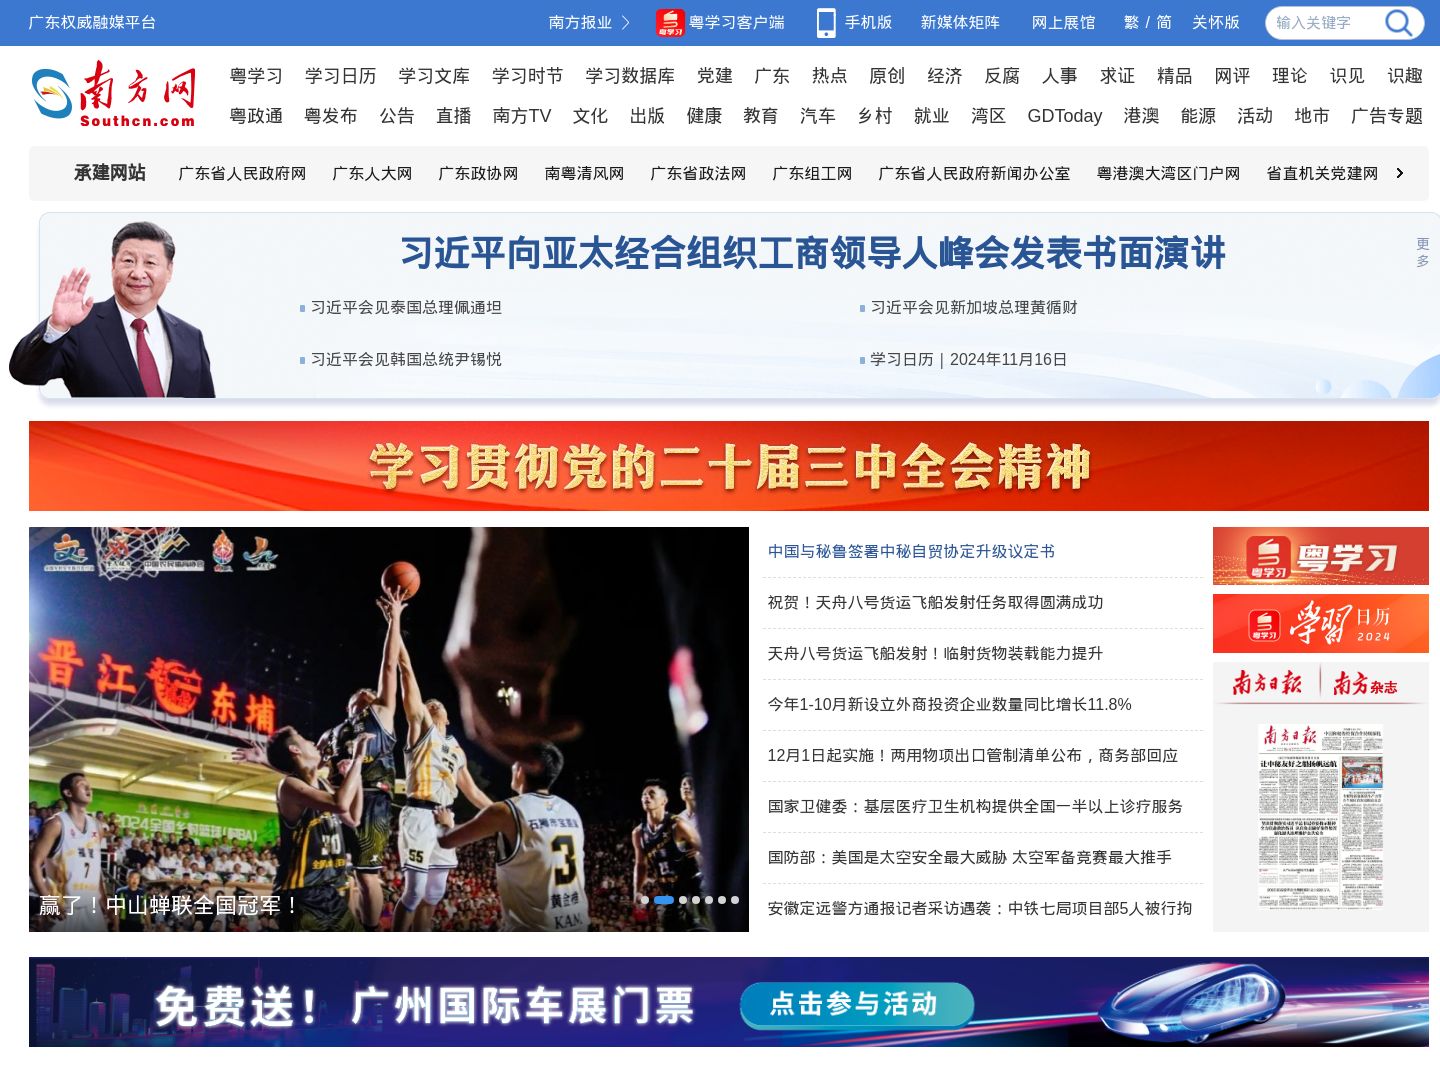Visit 南粤清风网 link
Screen dimensions: 1440x1080
click(584, 173)
